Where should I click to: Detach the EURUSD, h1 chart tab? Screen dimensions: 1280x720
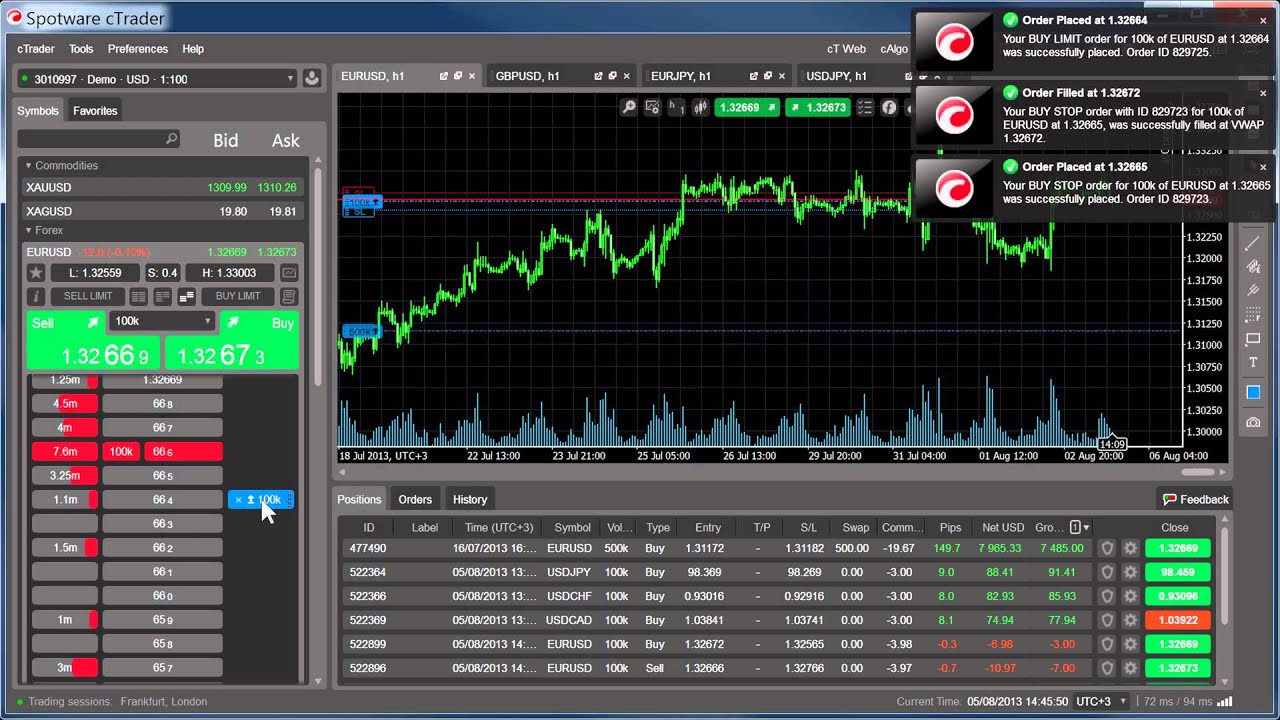444,76
